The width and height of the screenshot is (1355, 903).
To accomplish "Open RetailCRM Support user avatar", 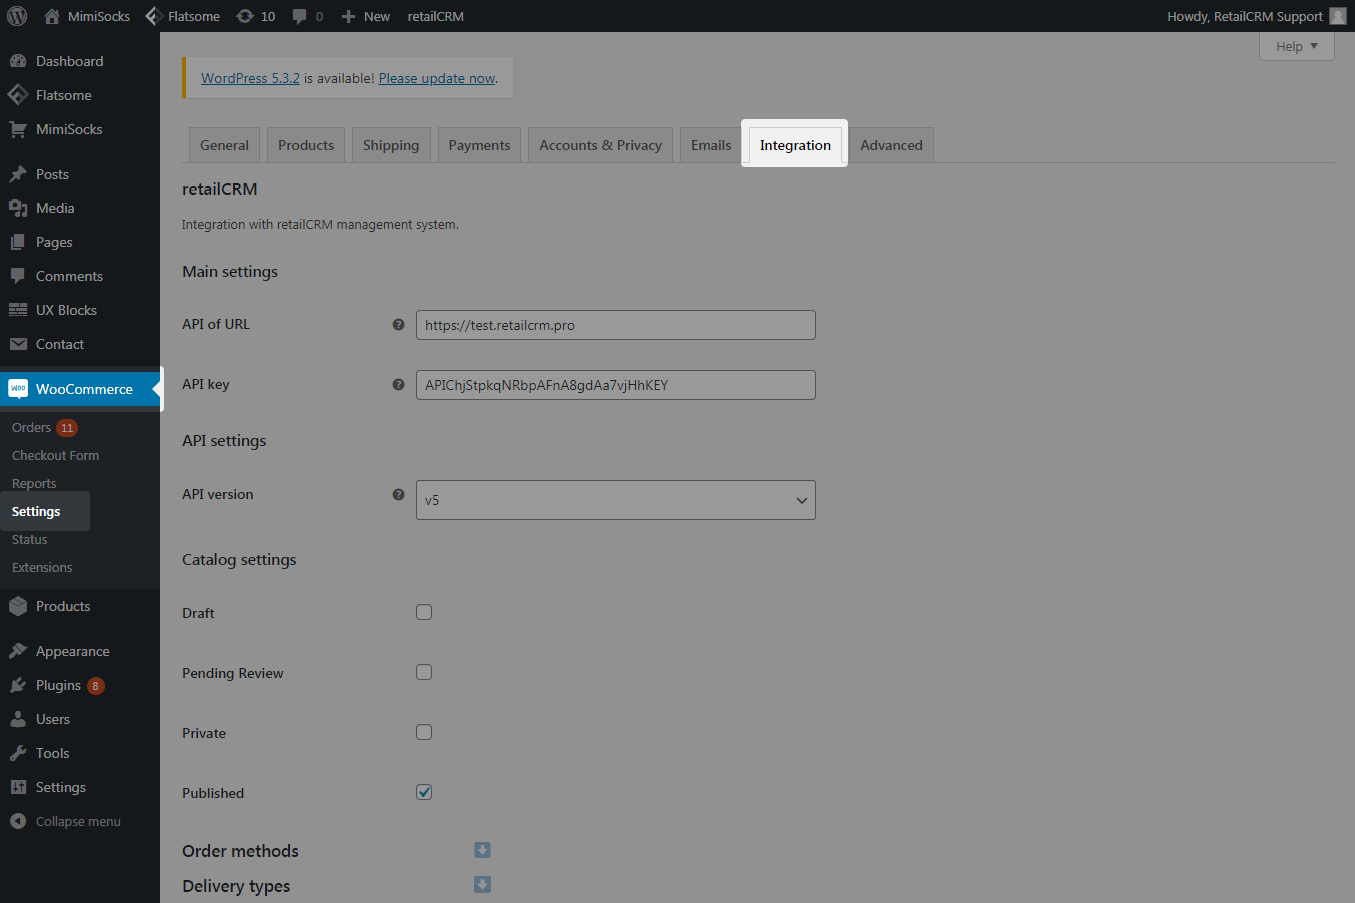I will (1338, 16).
